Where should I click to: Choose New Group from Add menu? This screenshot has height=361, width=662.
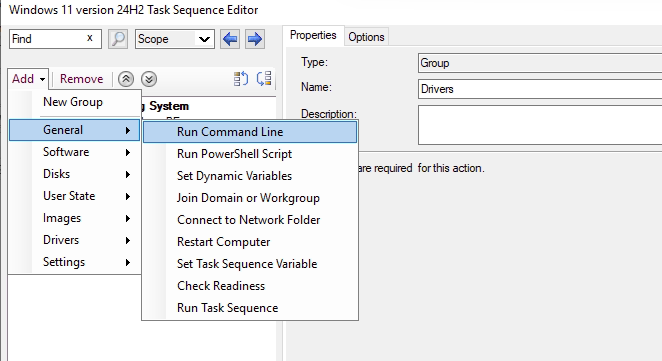(73, 102)
